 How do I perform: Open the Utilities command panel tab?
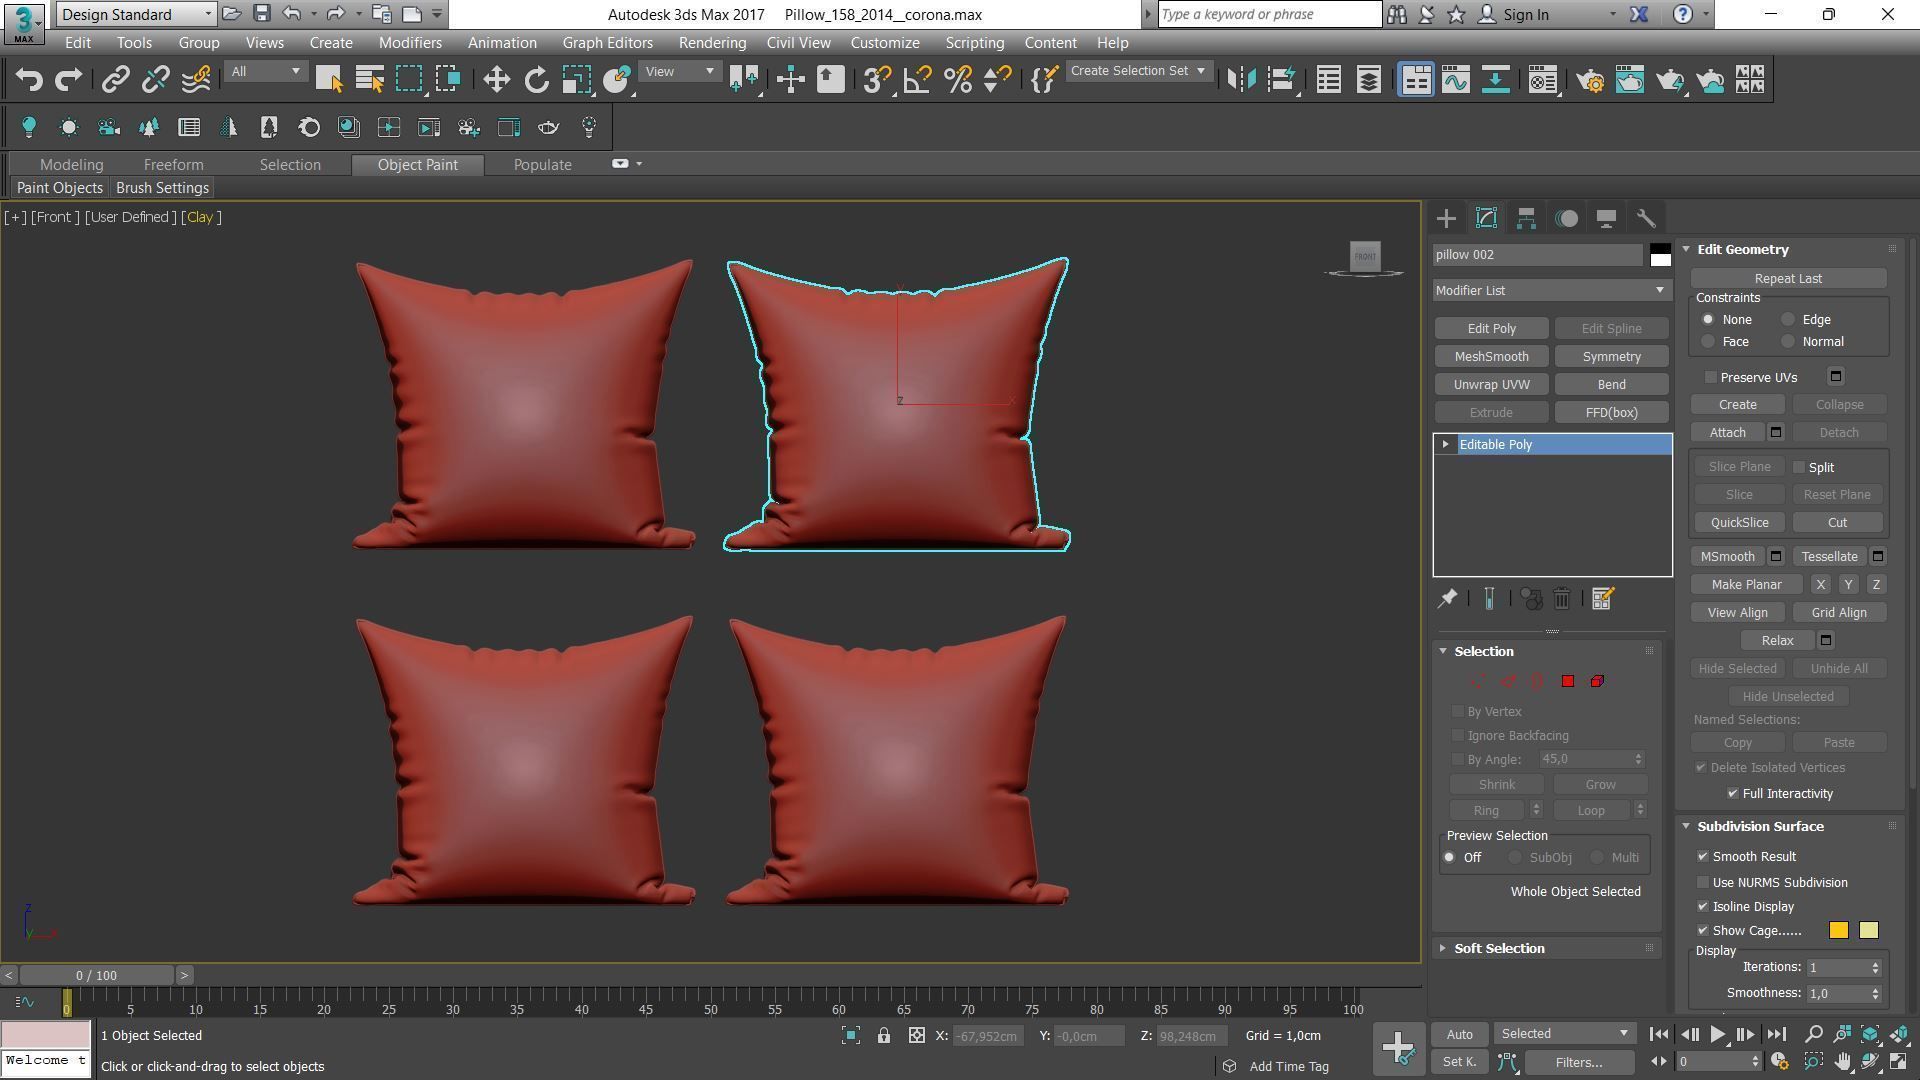tap(1646, 219)
